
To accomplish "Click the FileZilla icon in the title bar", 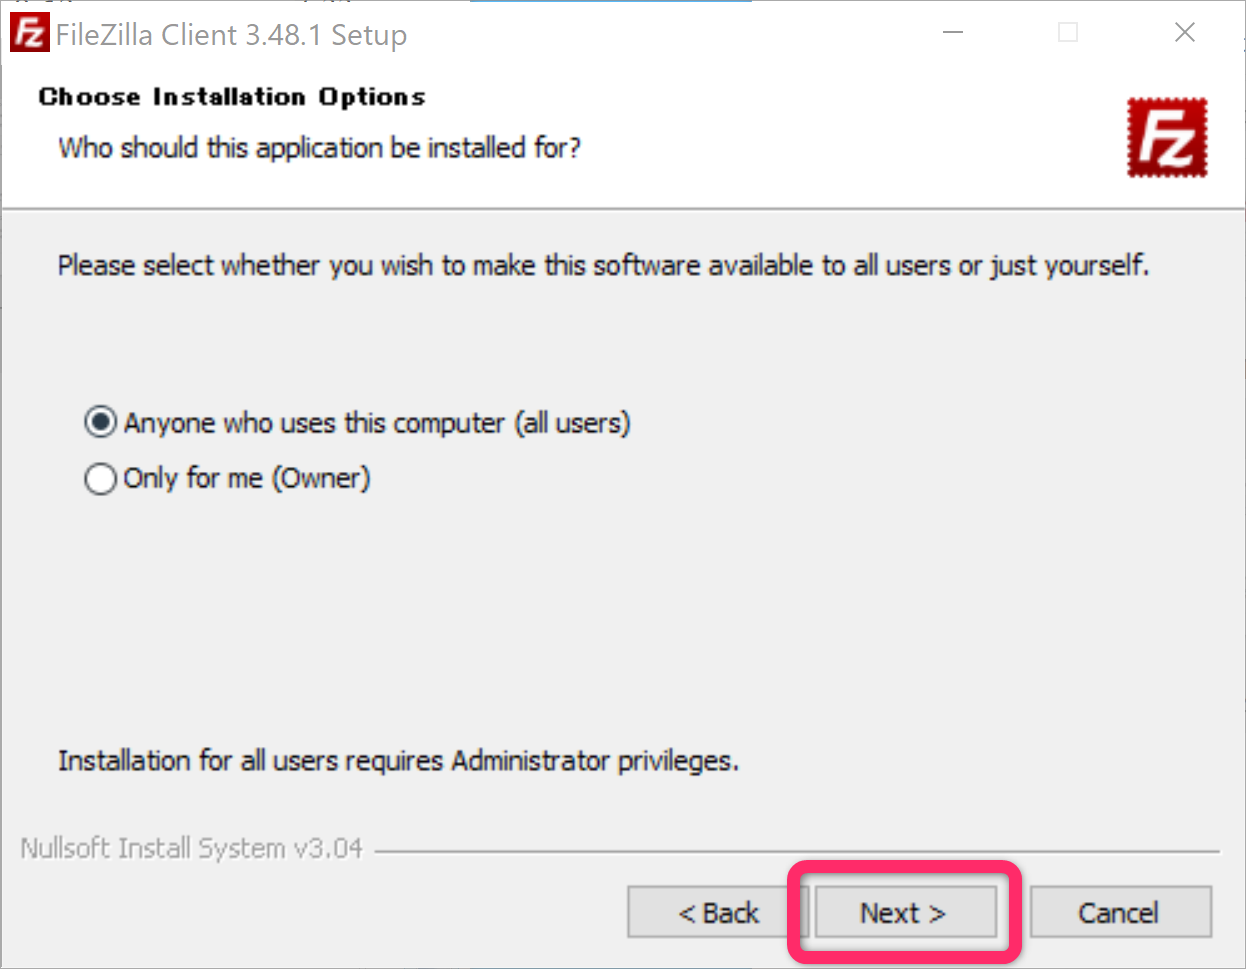I will pos(29,33).
